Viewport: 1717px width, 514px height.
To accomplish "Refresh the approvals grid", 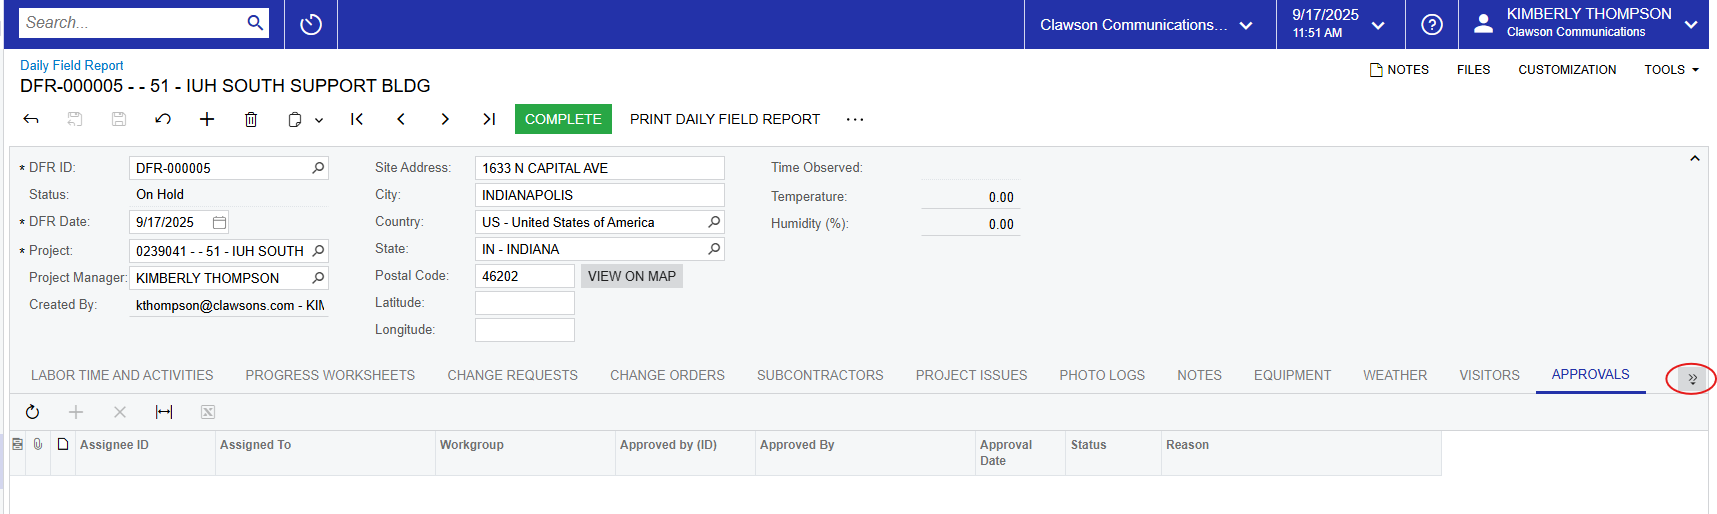I will 32,412.
